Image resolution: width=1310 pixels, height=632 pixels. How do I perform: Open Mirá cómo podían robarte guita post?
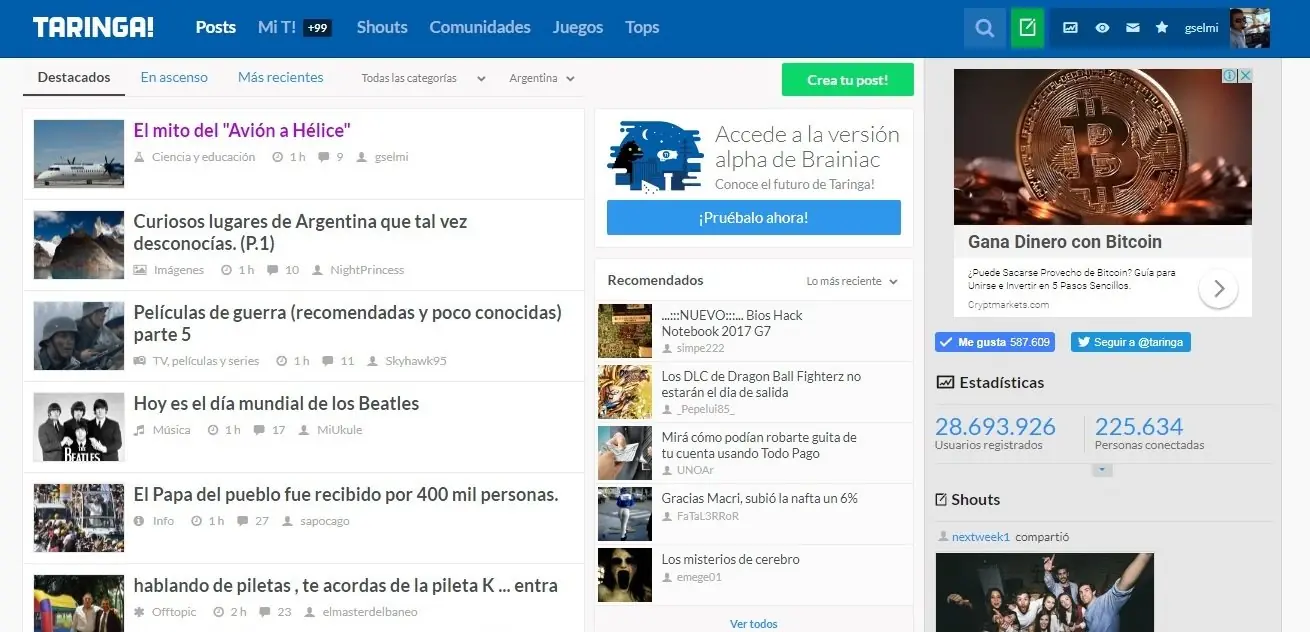tap(759, 446)
